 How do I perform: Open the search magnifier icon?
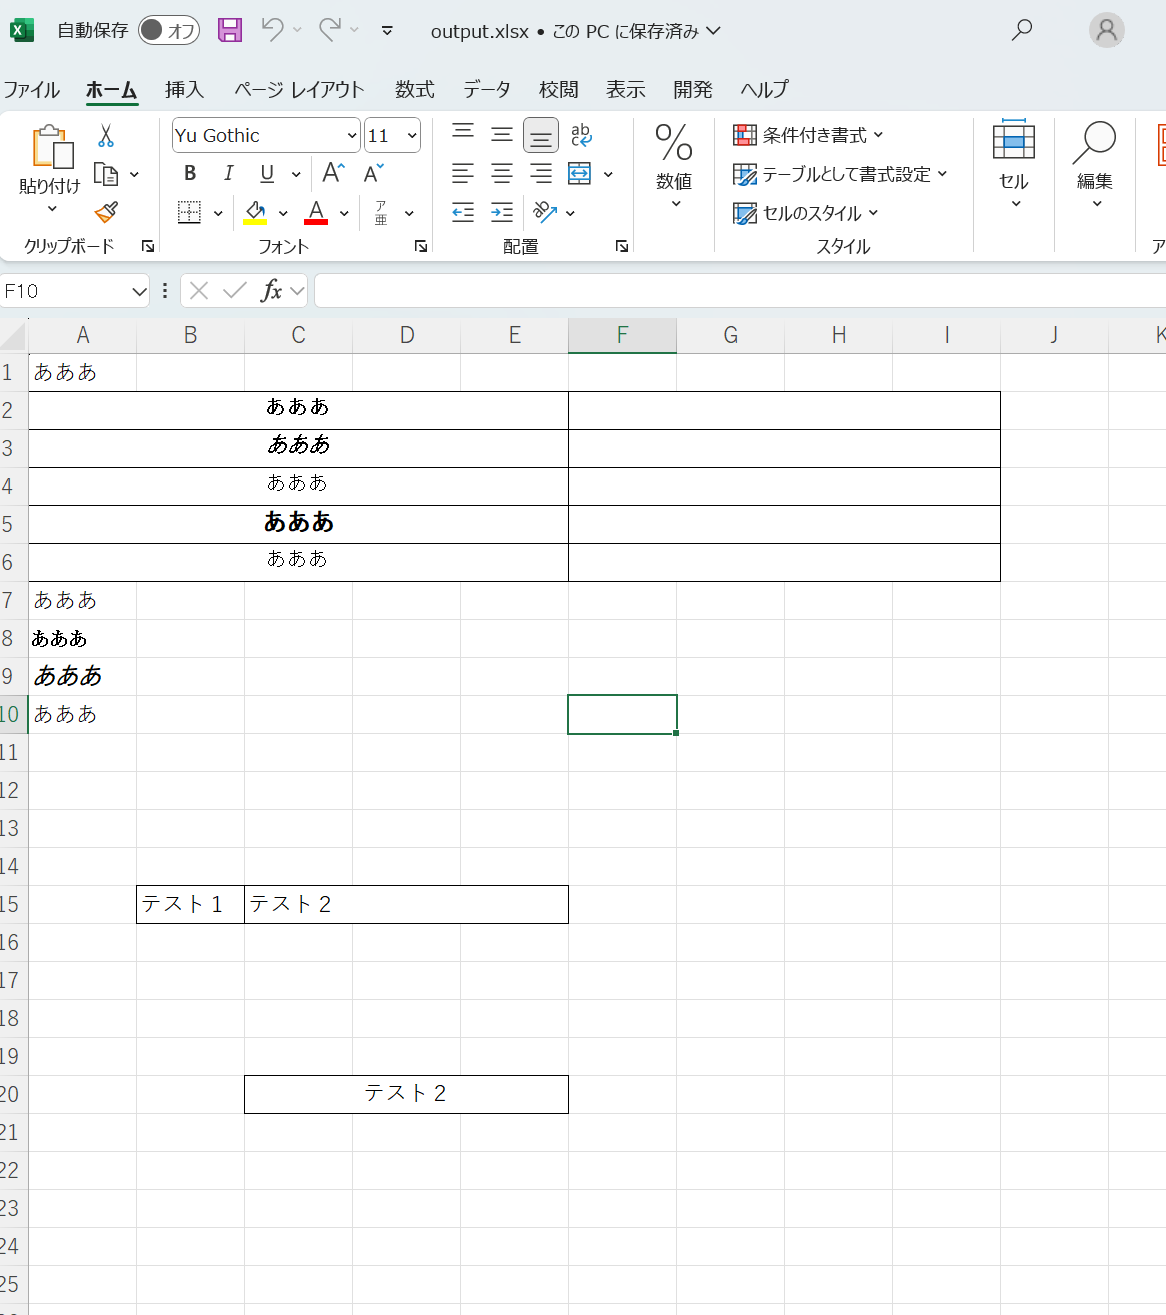1021,30
